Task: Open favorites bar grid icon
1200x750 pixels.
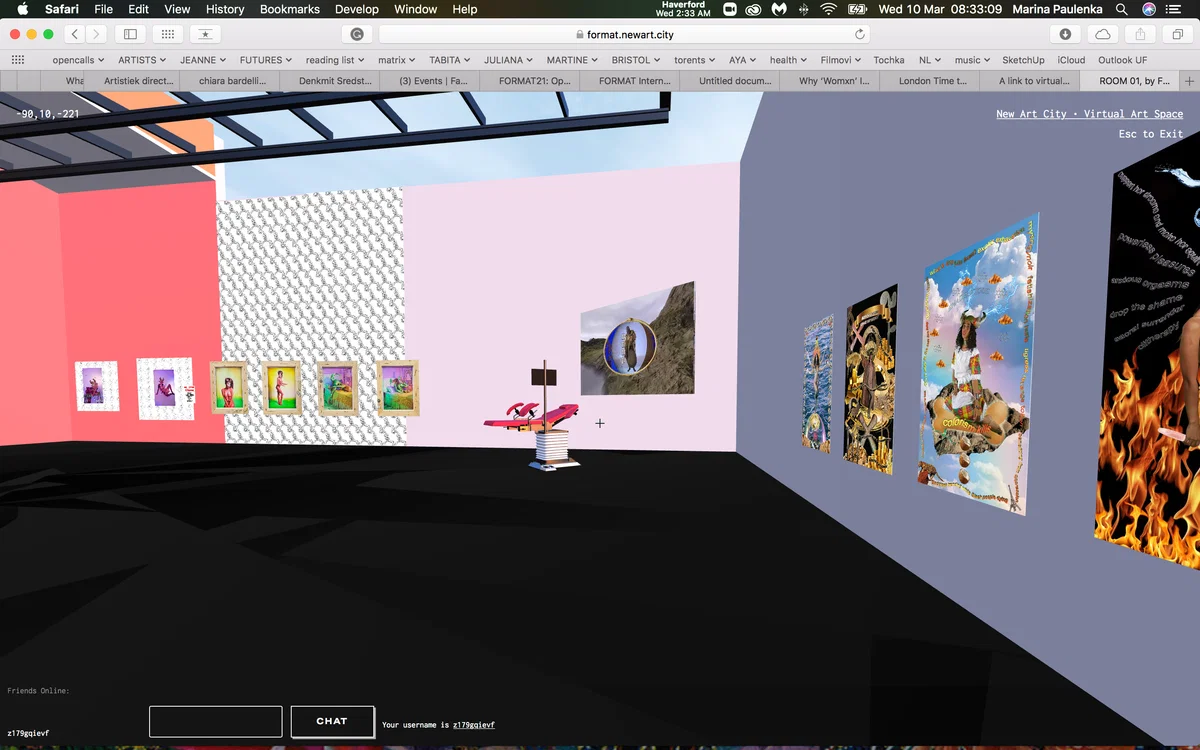Action: coord(18,60)
